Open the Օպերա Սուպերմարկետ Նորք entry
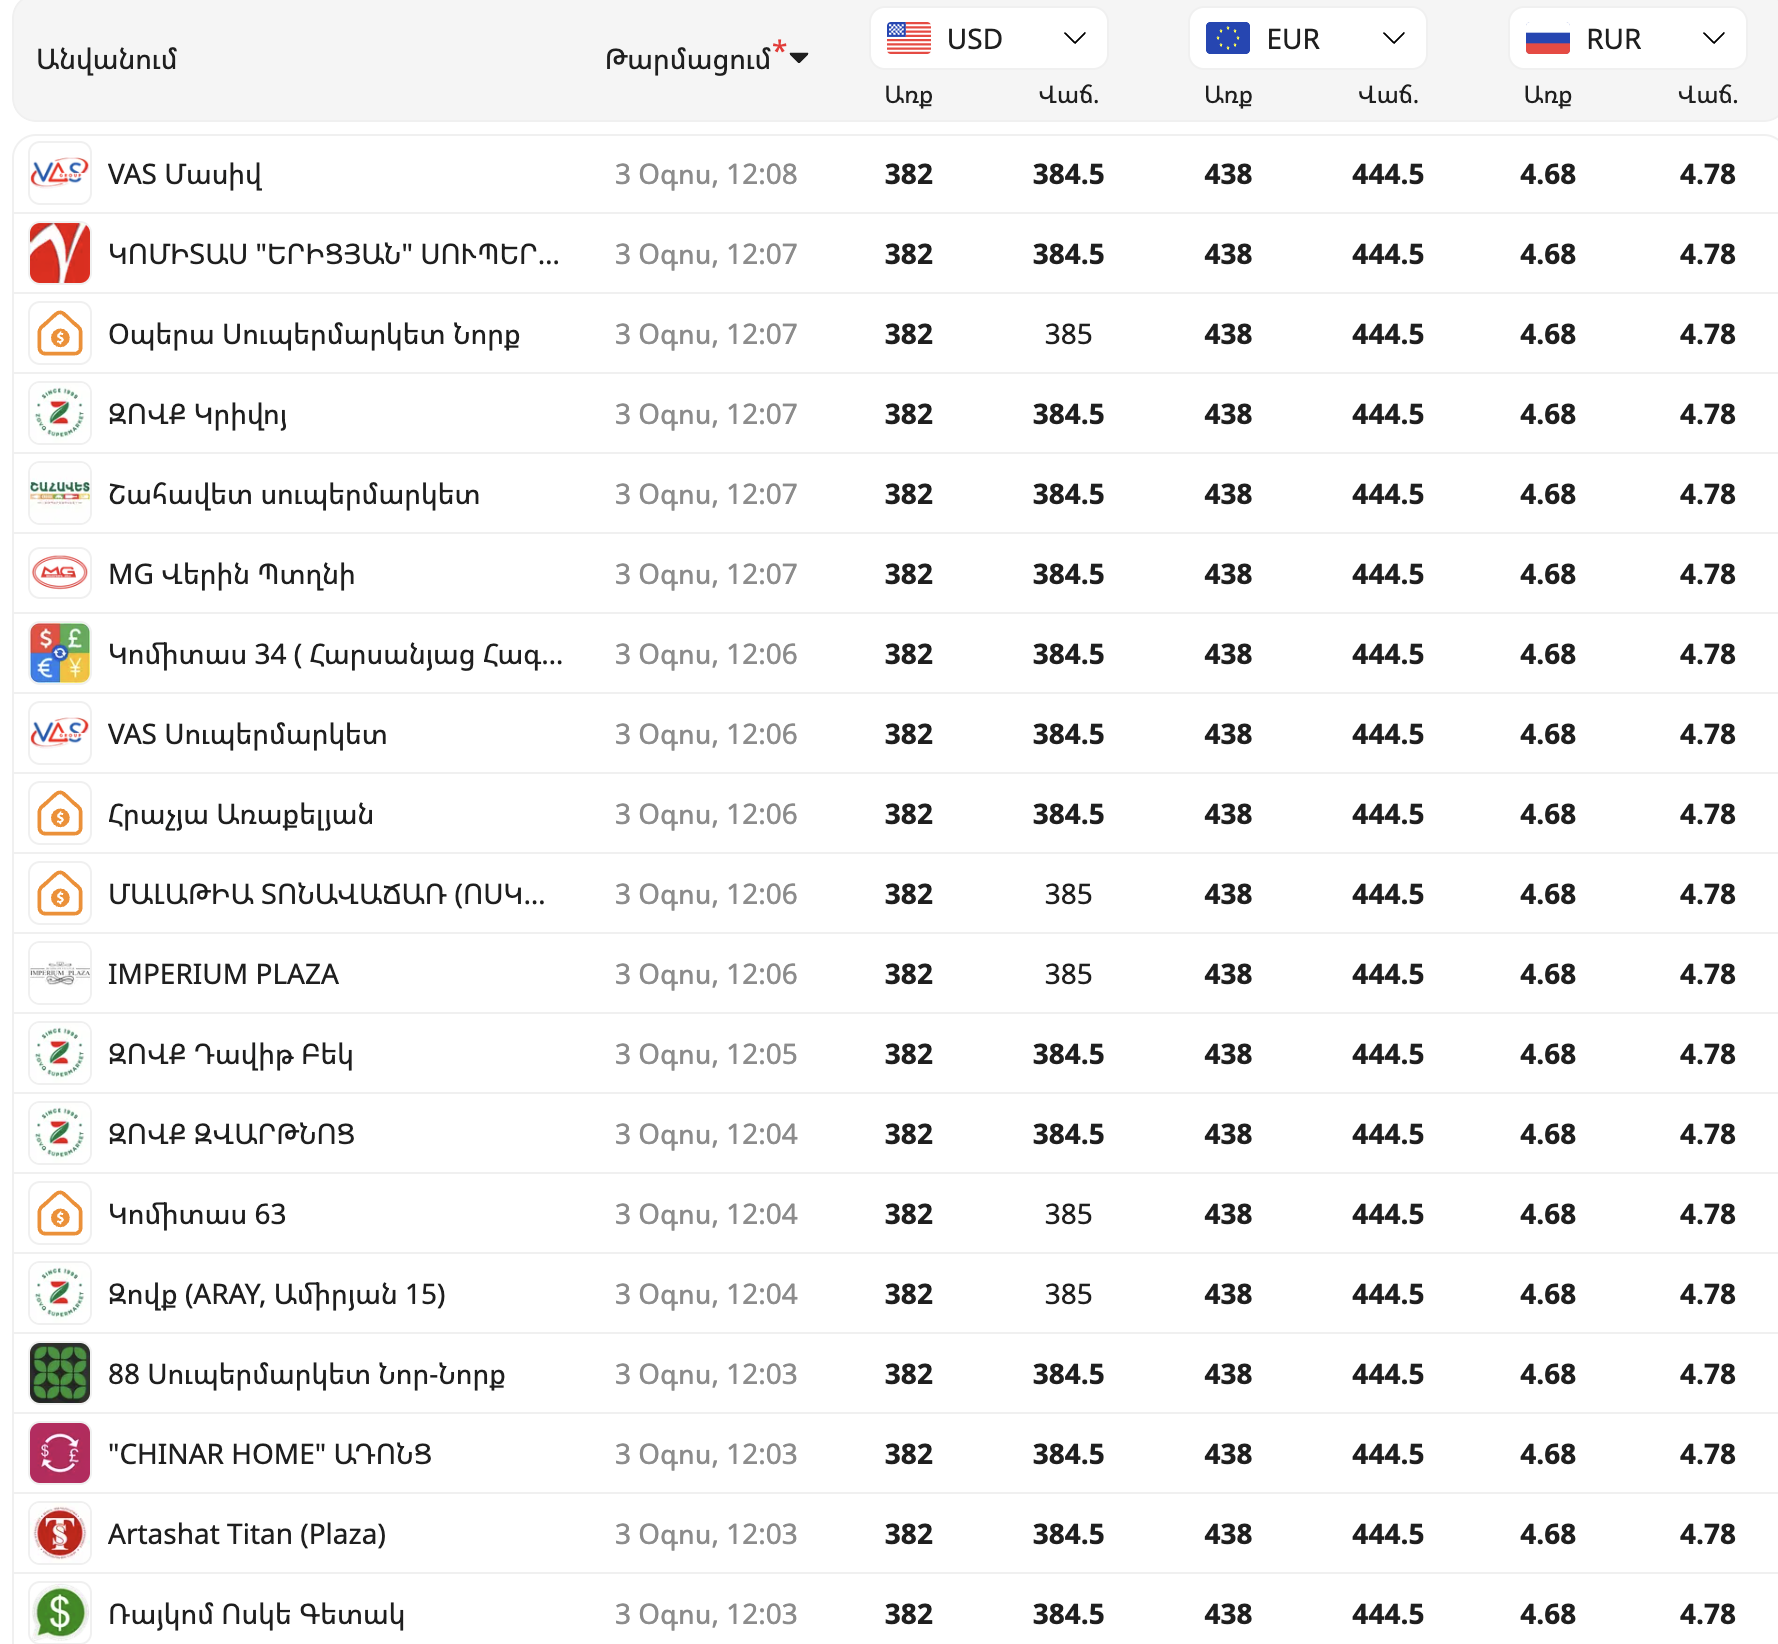This screenshot has height=1644, width=1778. [314, 334]
